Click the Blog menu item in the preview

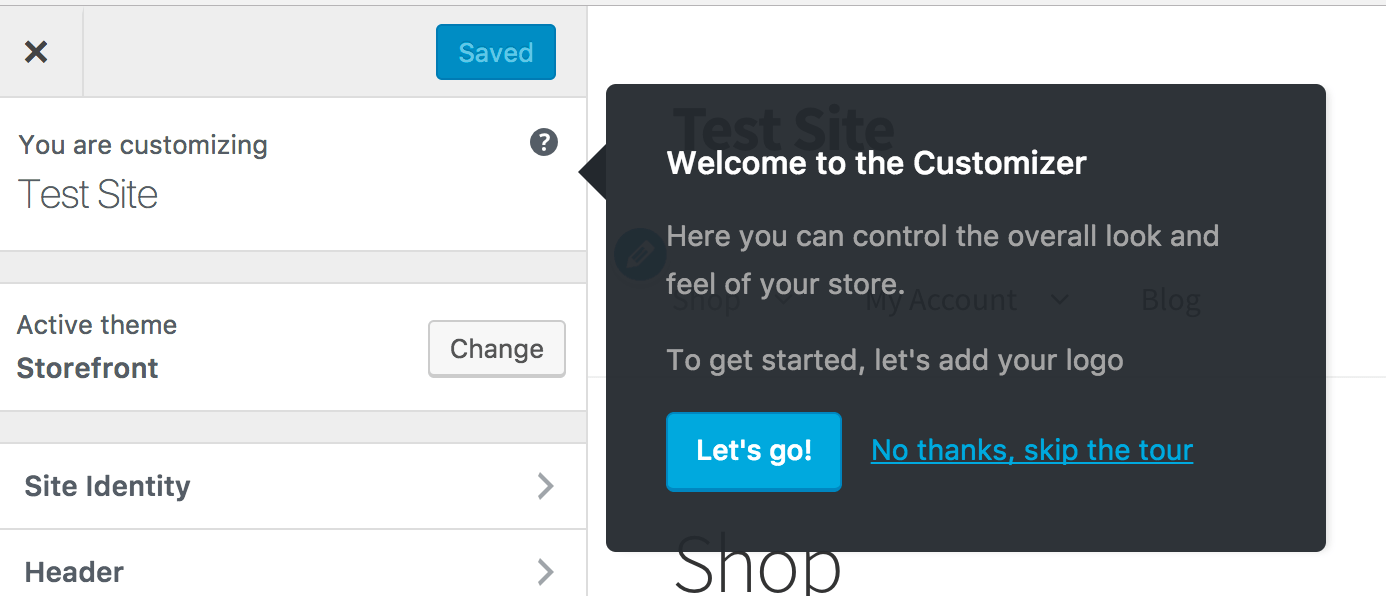click(x=1170, y=299)
